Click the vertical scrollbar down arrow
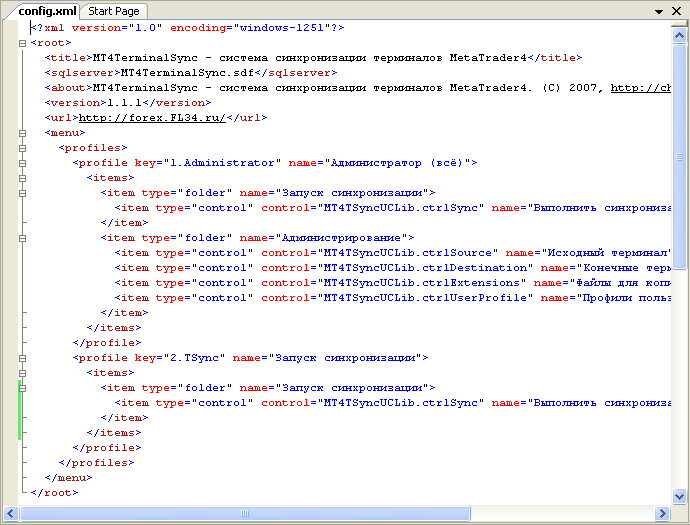Image resolution: width=690 pixels, height=525 pixels. (x=679, y=497)
